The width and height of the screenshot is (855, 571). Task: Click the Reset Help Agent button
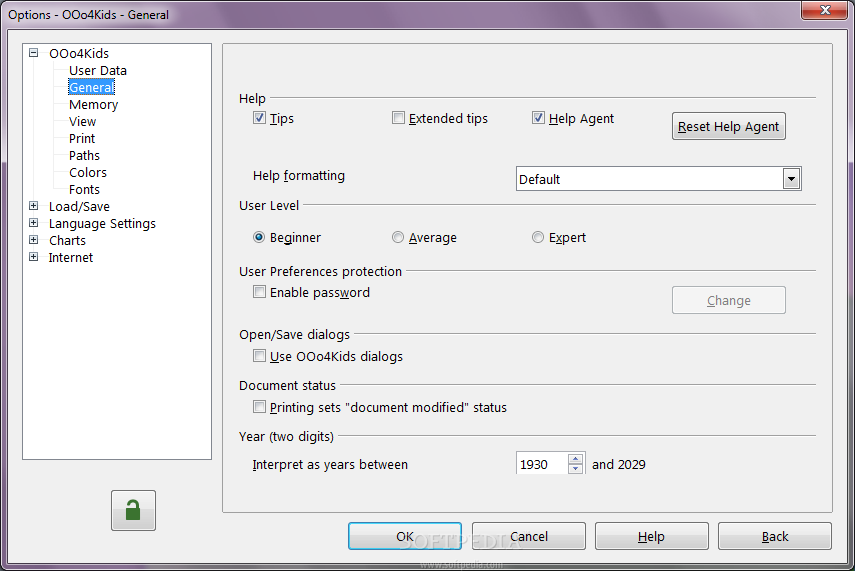point(728,126)
